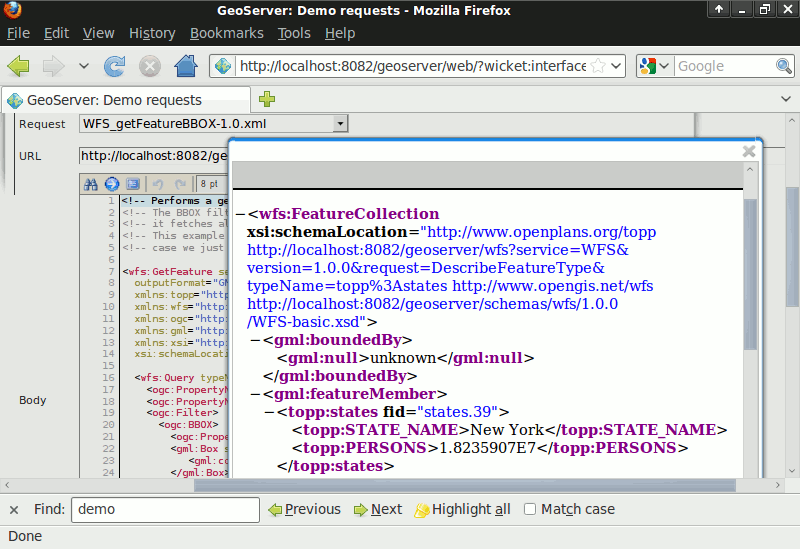This screenshot has height=549, width=800.
Task: Select the GeoServer: Demo requests tab
Action: [x=126, y=100]
